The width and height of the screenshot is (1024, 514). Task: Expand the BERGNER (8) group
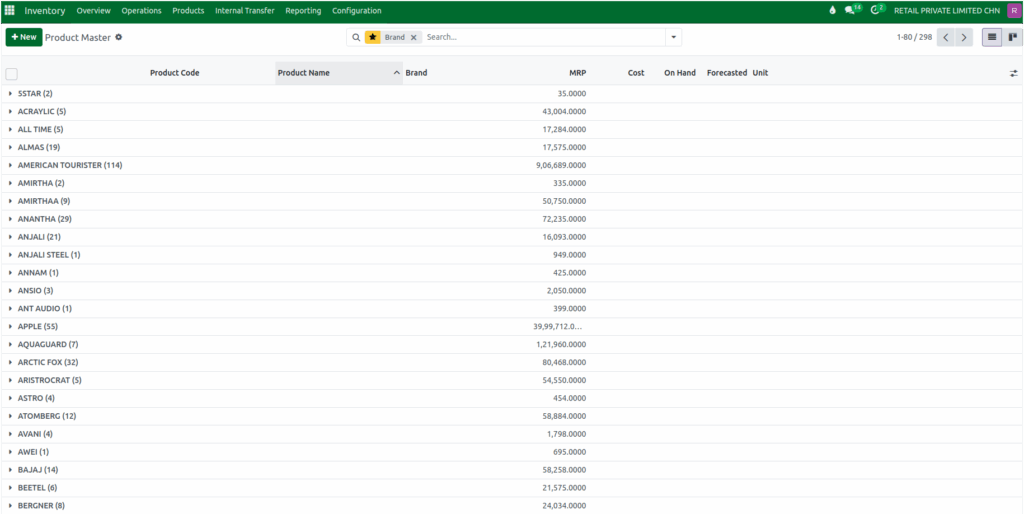click(x=10, y=506)
